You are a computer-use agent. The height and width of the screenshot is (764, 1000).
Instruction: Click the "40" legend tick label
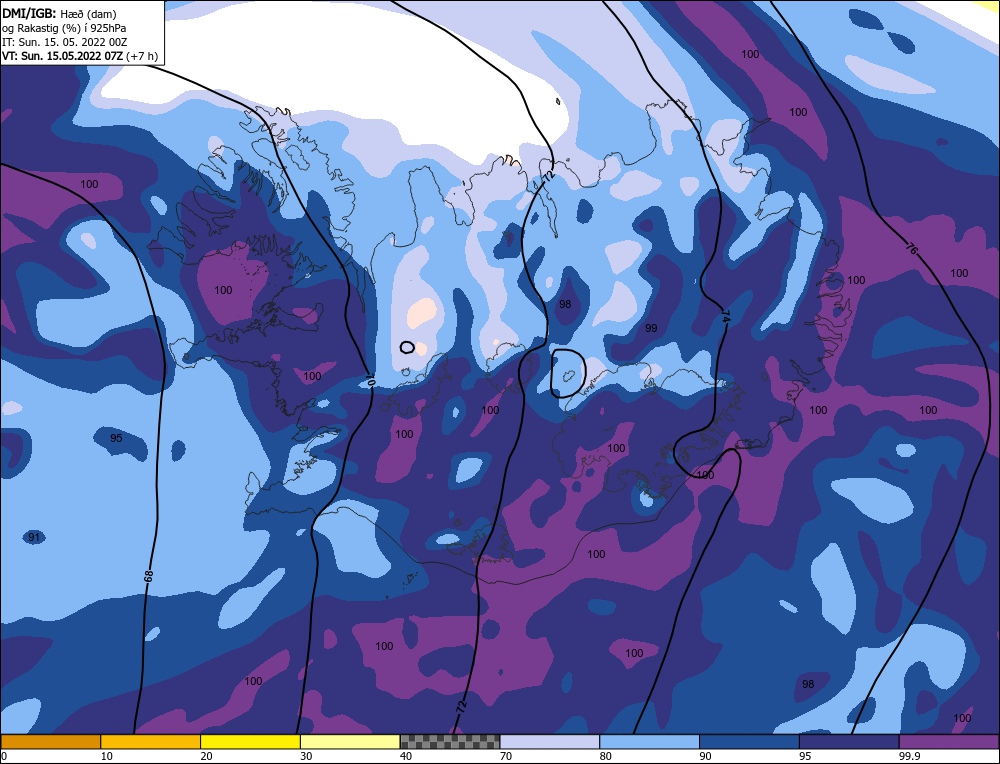(x=406, y=756)
